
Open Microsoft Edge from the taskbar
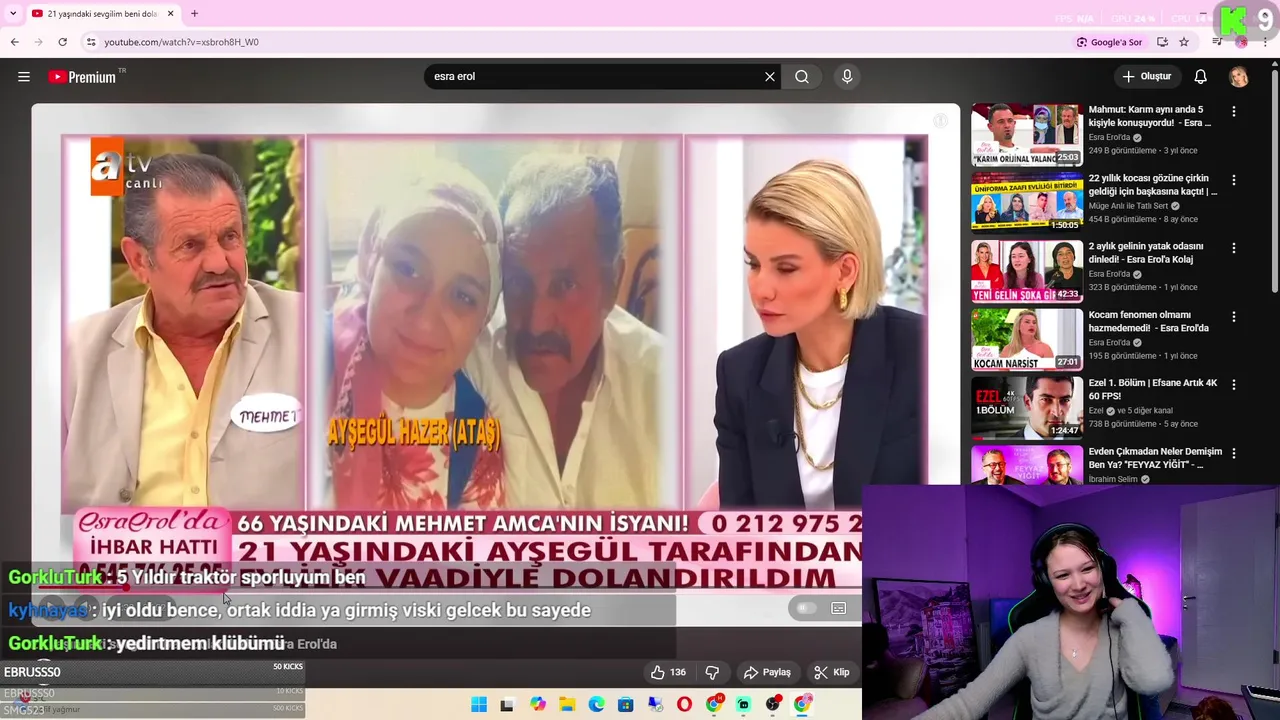[596, 705]
